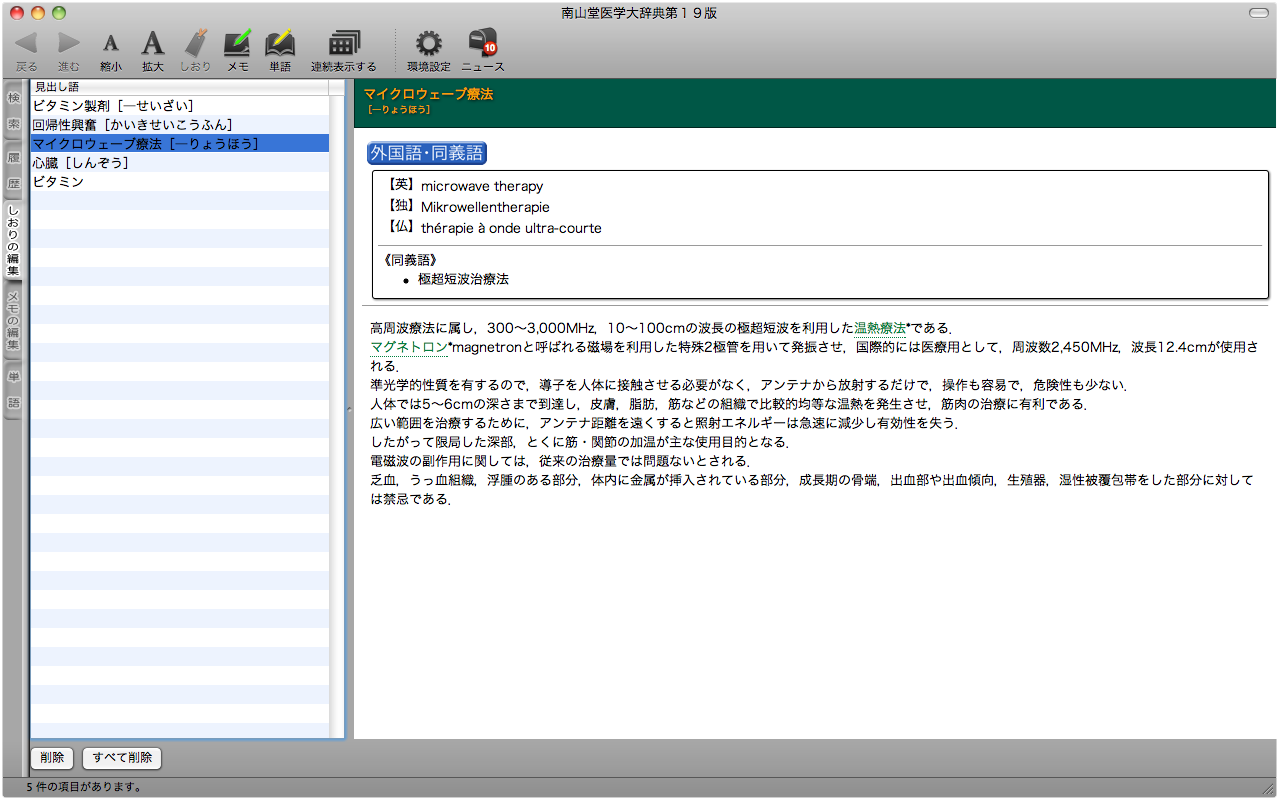
Task: Open the メモ memo tool
Action: pyautogui.click(x=238, y=44)
